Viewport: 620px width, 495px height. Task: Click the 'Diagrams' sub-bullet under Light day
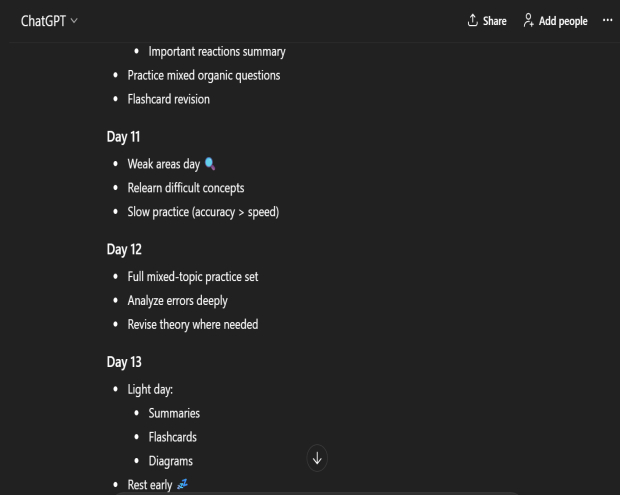[170, 461]
